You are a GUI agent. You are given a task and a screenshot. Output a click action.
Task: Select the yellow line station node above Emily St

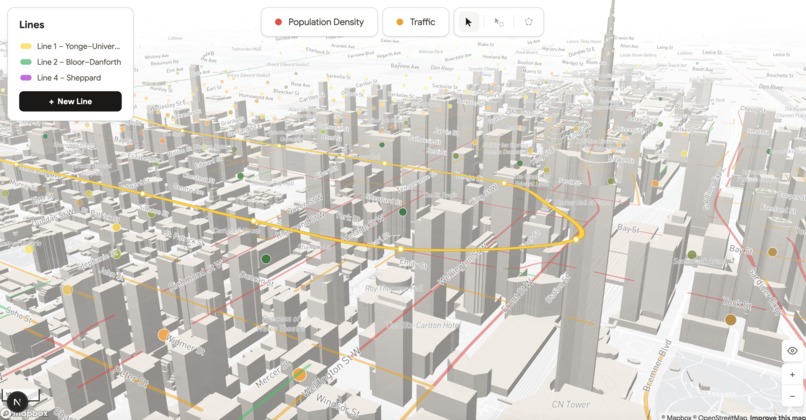(400, 249)
